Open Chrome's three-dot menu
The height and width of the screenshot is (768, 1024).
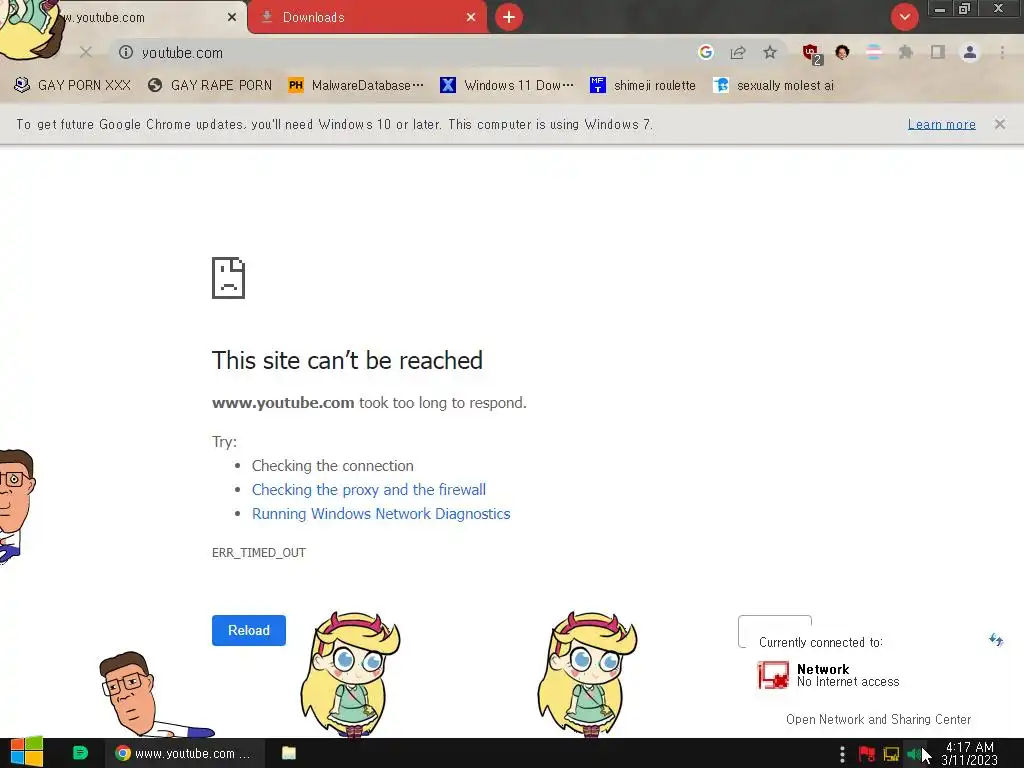click(1002, 52)
